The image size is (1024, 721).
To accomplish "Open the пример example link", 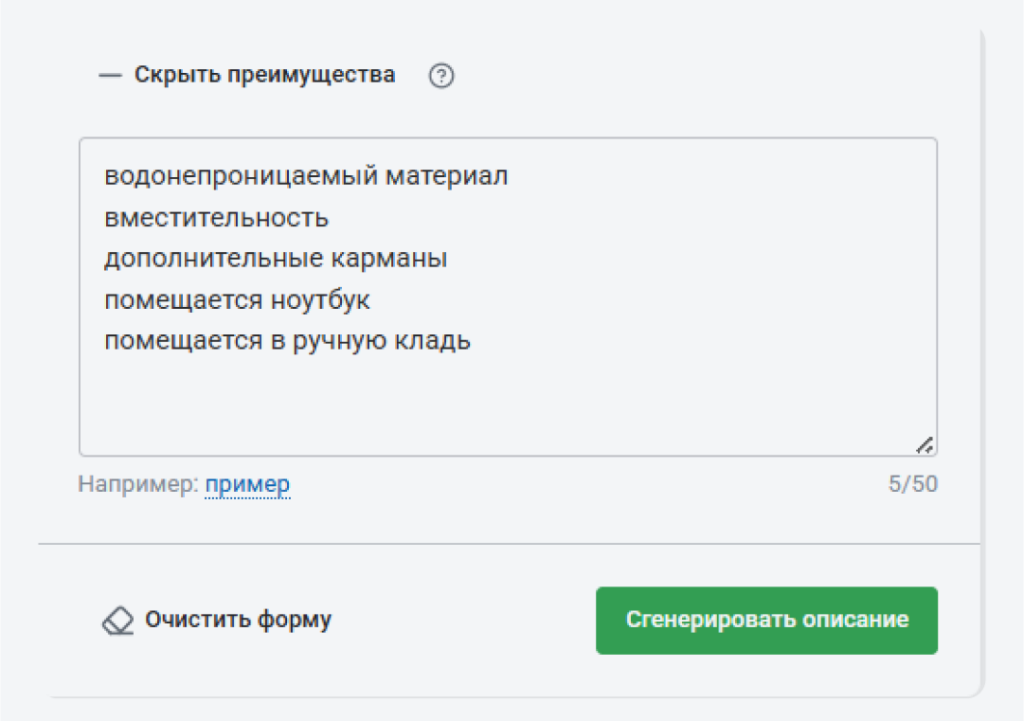I will click(247, 483).
